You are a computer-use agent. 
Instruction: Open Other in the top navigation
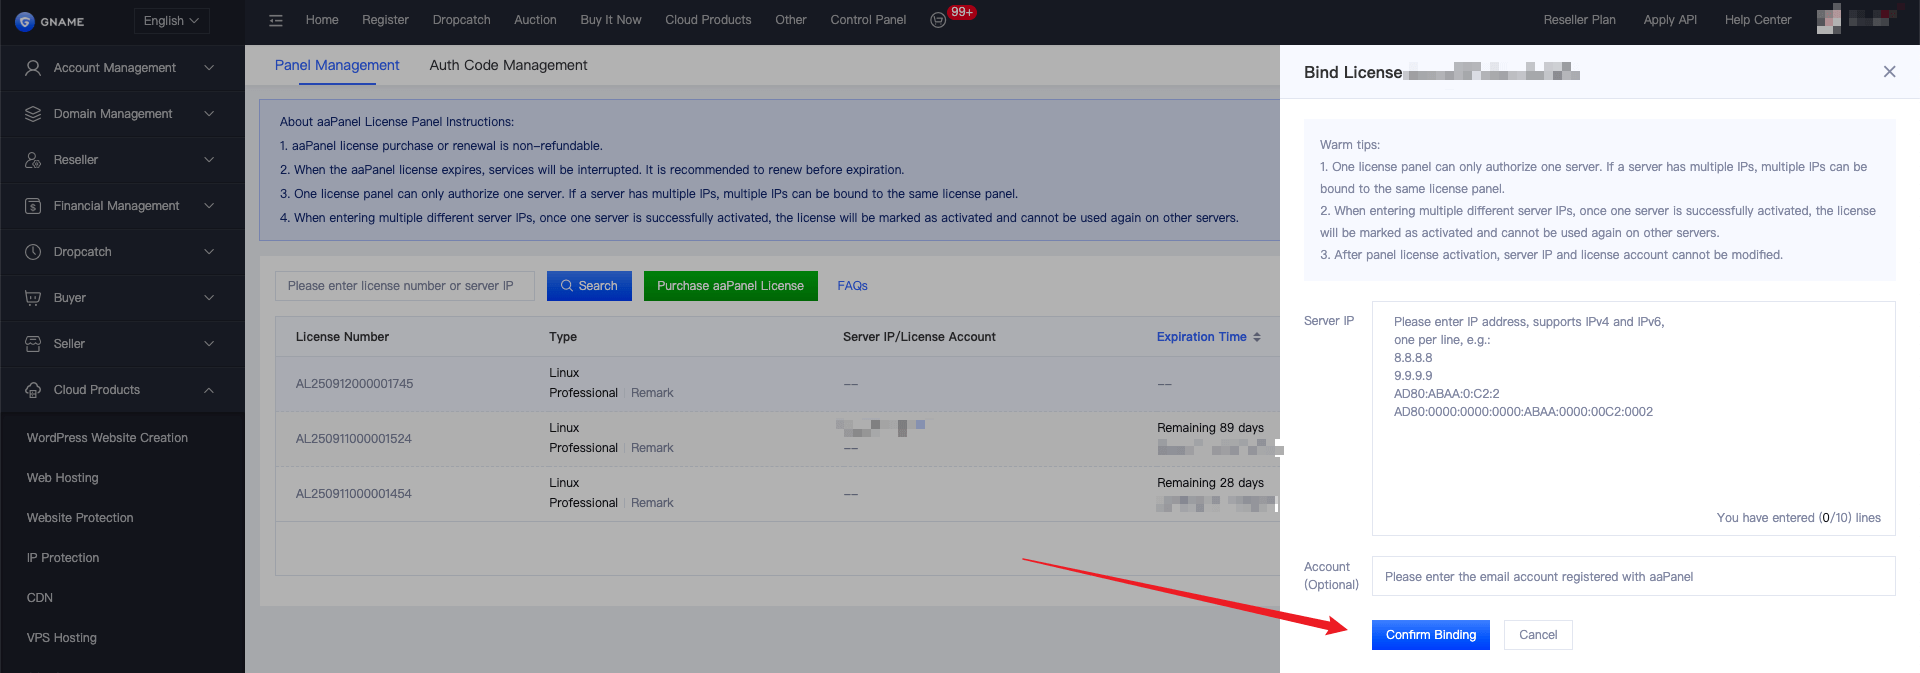point(791,20)
